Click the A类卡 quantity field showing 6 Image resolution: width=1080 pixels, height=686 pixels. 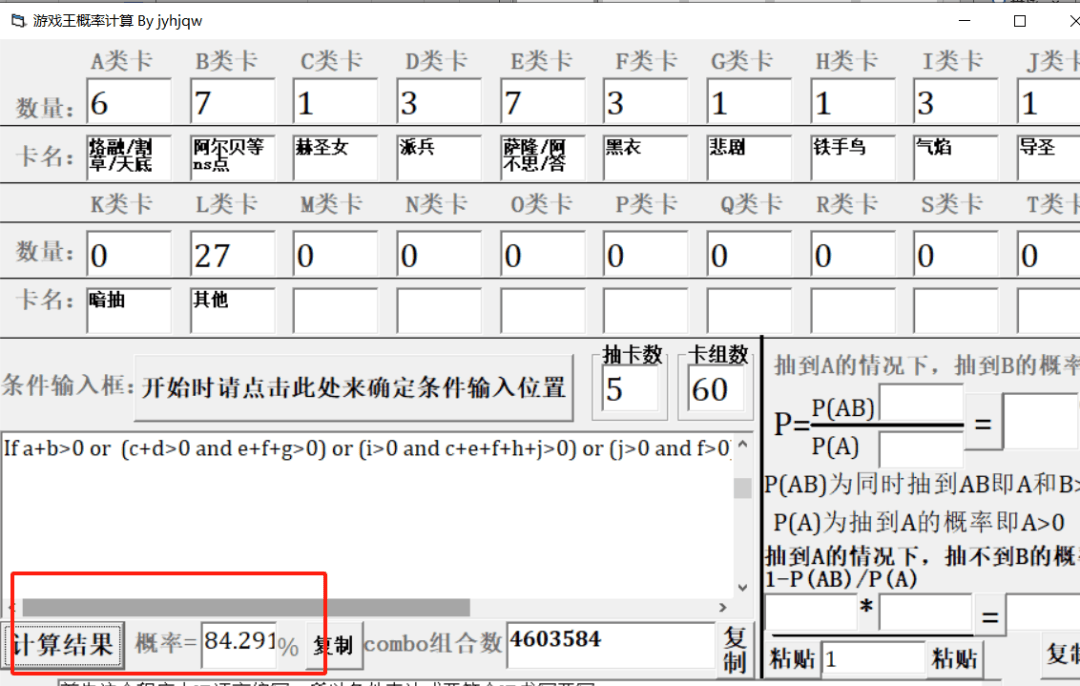128,103
